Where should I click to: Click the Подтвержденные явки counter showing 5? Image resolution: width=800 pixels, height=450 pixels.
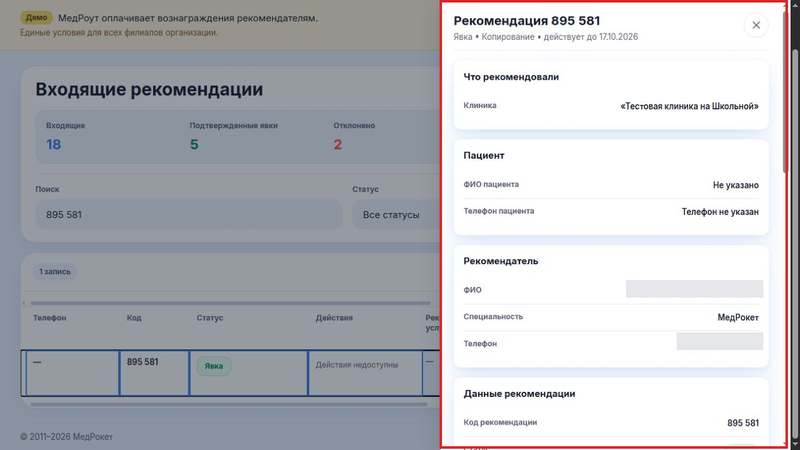tap(252, 137)
